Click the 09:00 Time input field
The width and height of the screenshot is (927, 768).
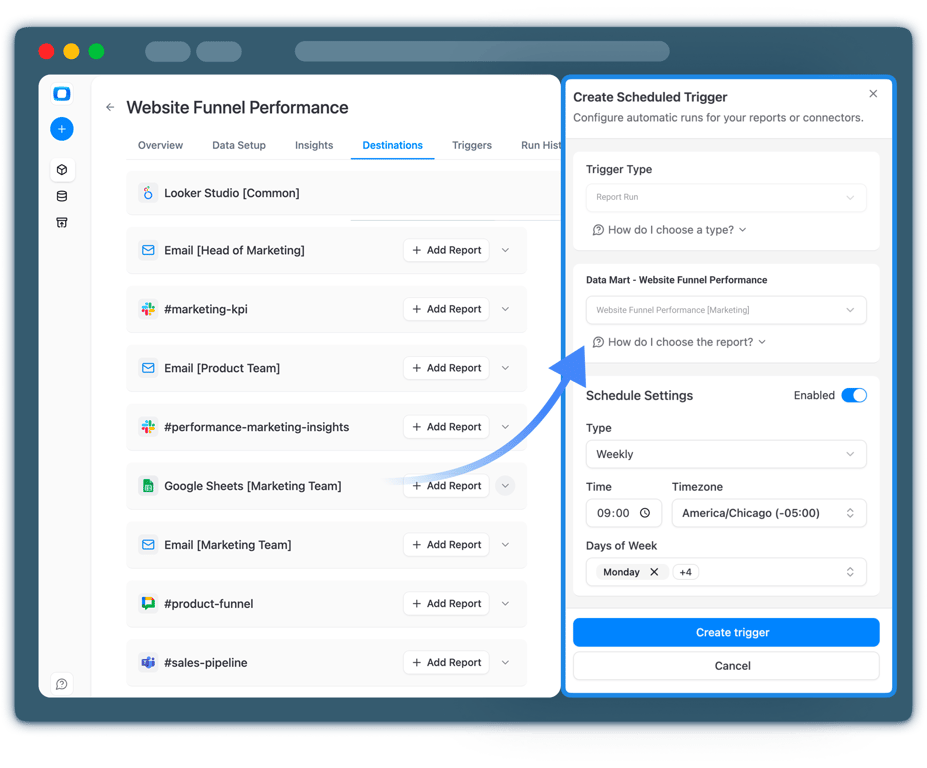[624, 513]
